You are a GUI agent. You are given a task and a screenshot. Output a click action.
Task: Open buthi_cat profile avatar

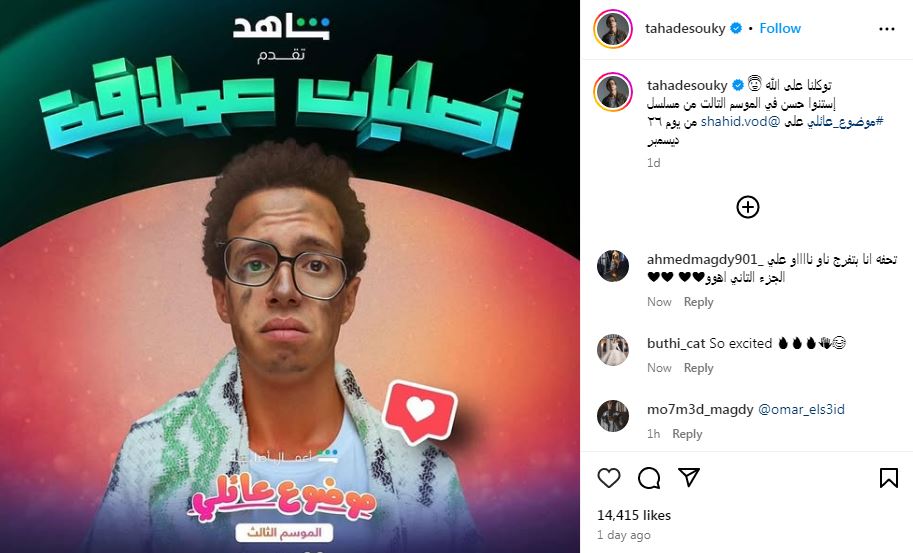click(613, 350)
